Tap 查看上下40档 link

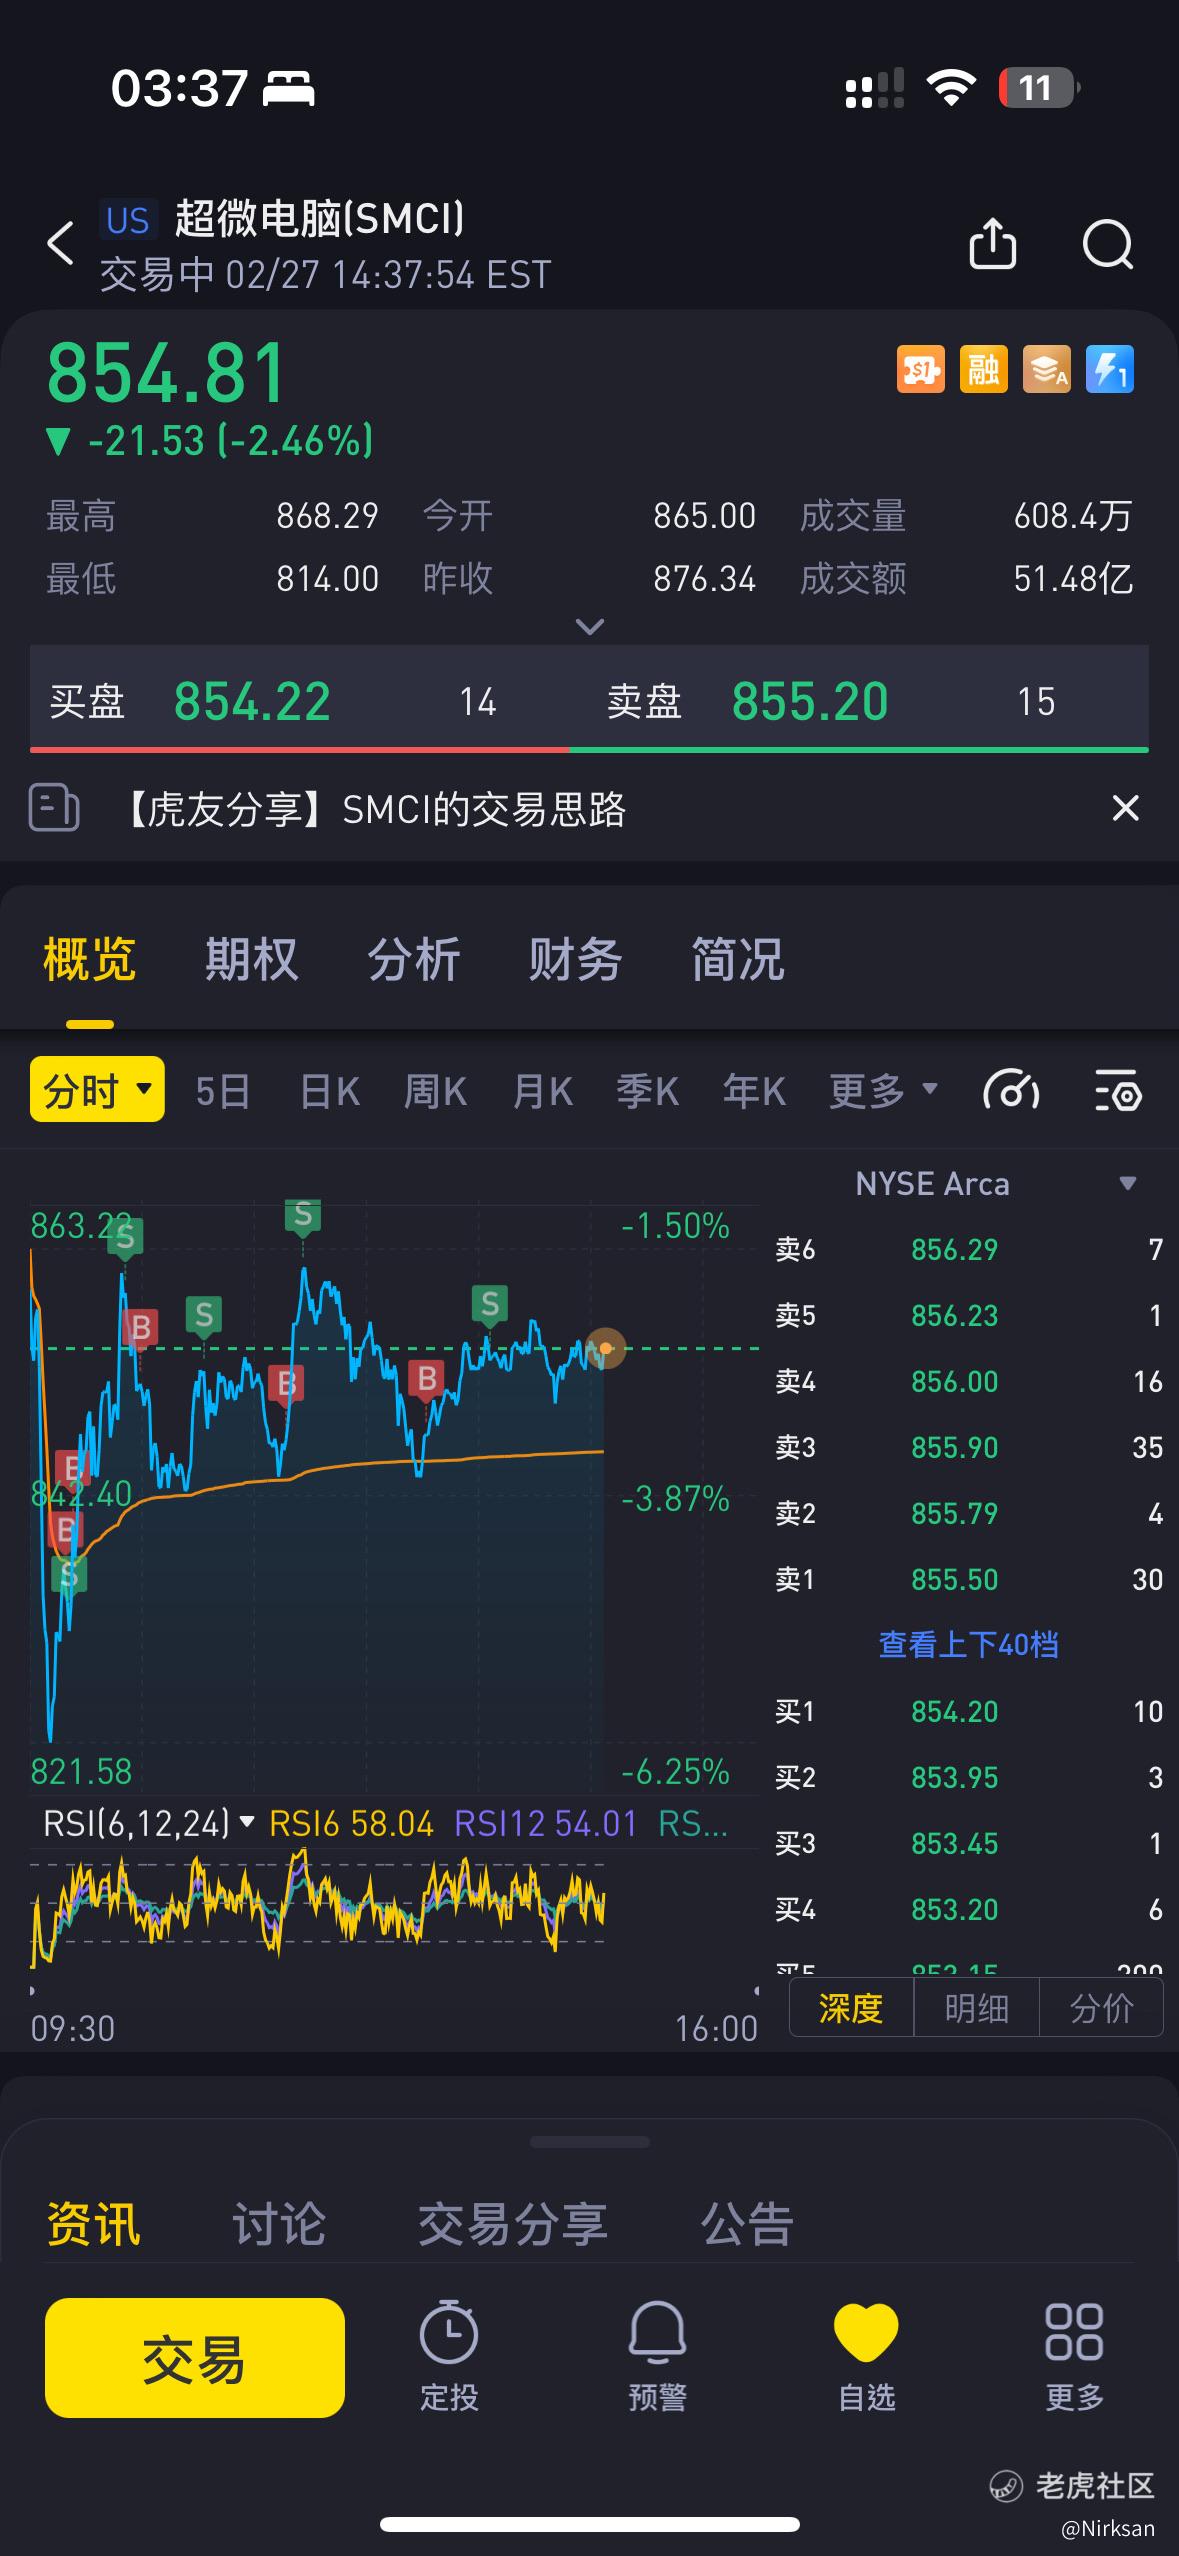coord(968,1645)
